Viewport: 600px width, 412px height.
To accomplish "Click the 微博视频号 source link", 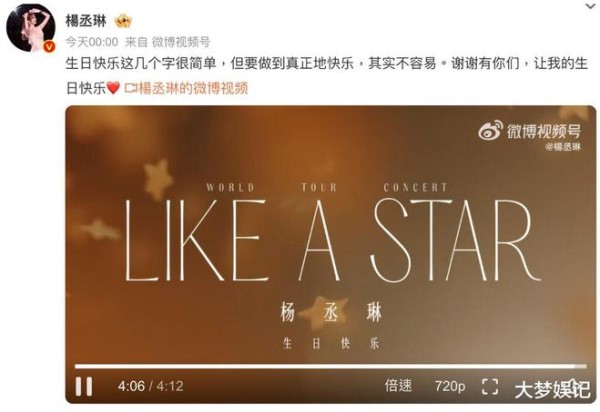I will [181, 42].
